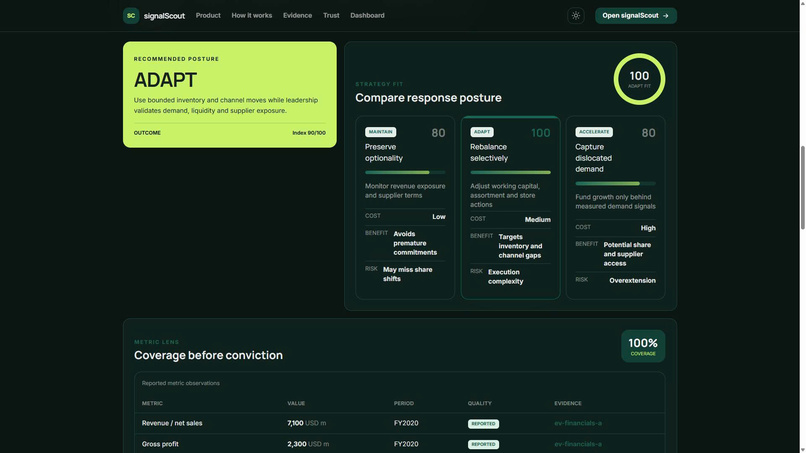Go to How it works section

(x=252, y=15)
